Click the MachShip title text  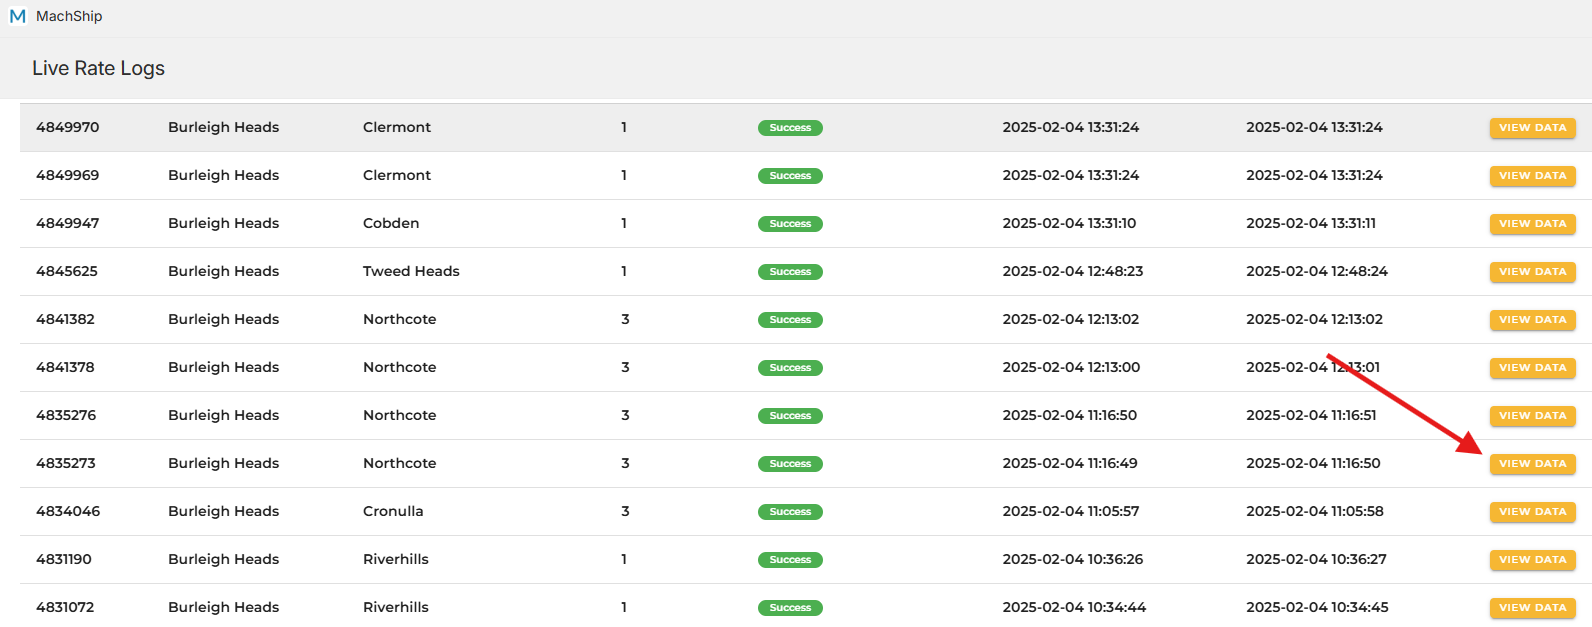pos(69,16)
